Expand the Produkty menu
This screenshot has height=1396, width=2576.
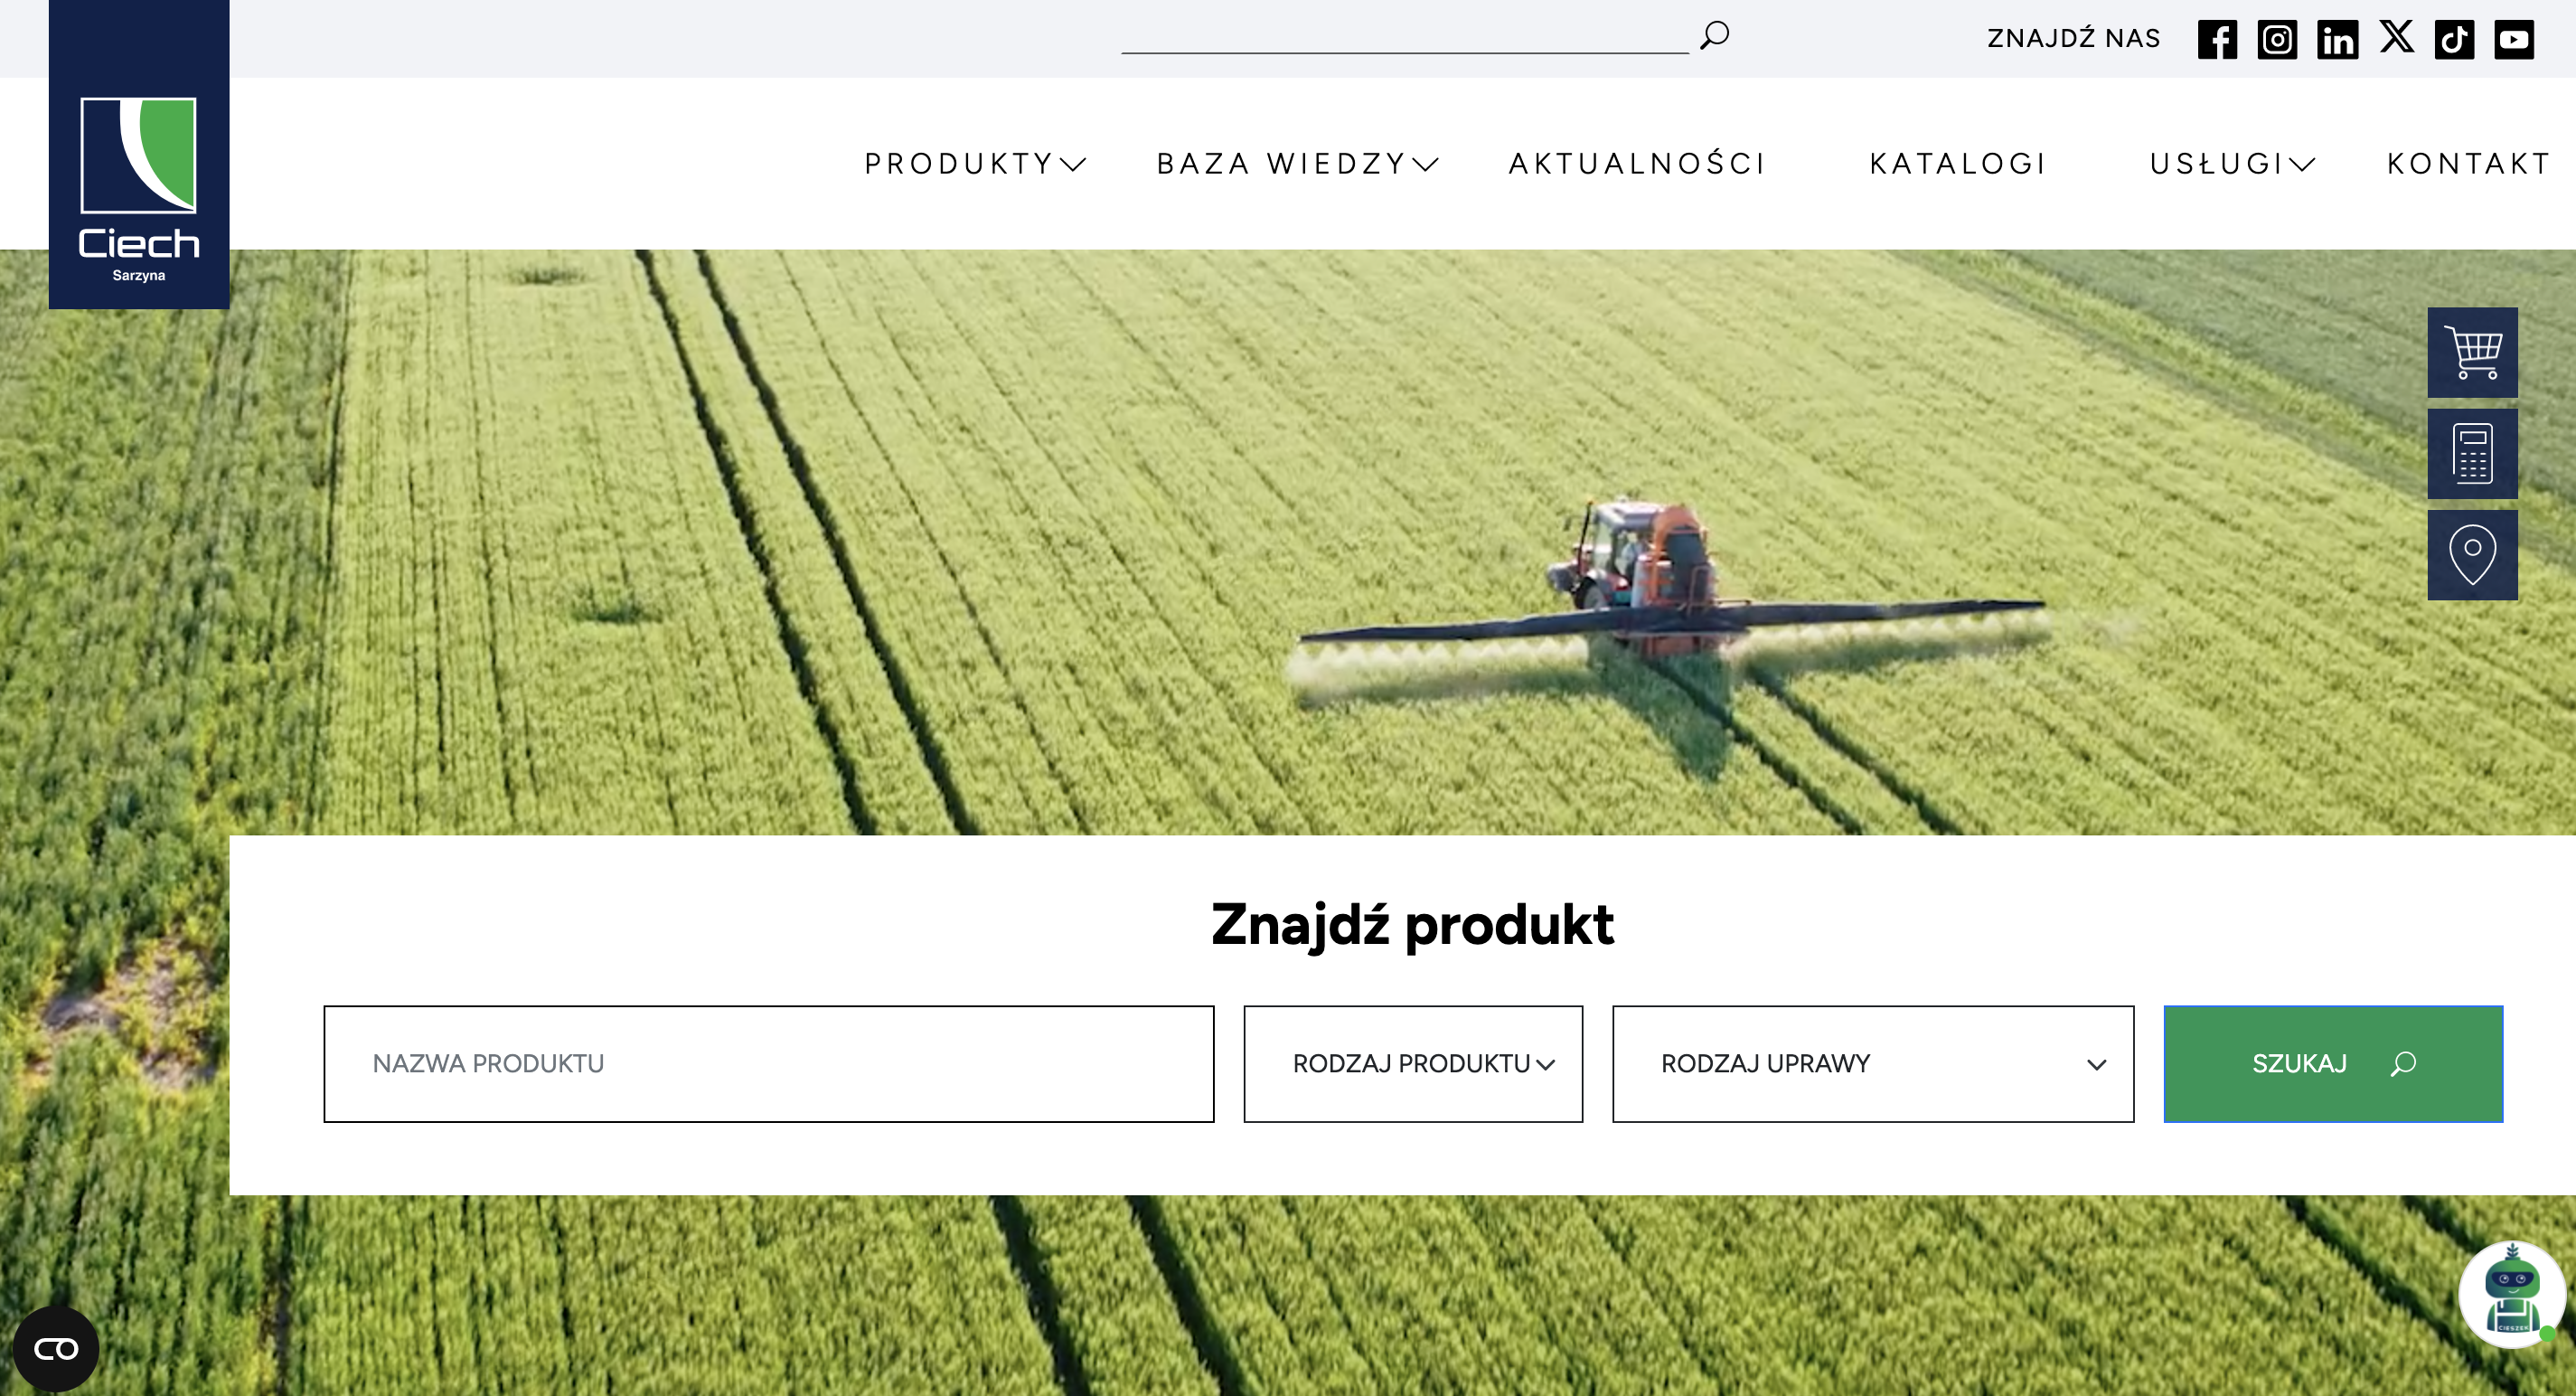click(975, 164)
